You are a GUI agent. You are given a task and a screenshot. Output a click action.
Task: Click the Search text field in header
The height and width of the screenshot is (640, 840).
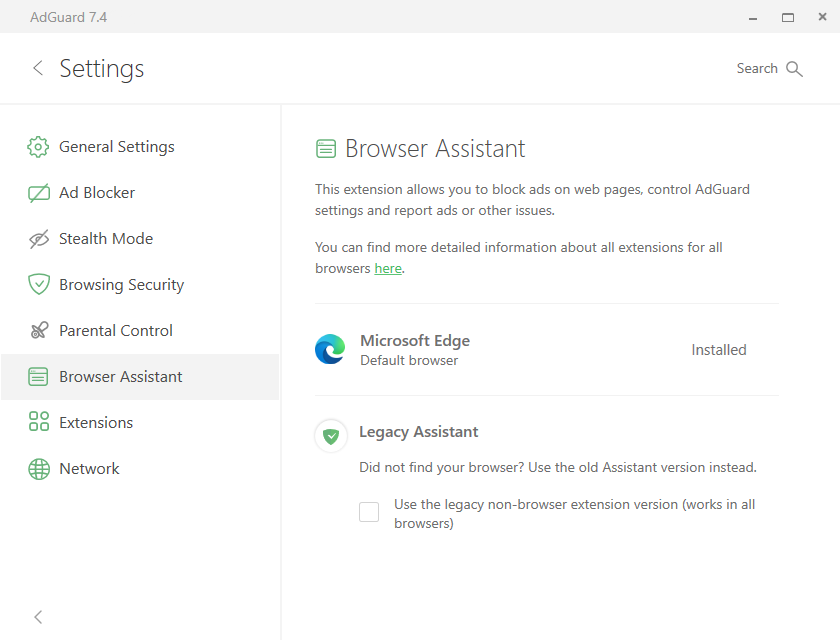(756, 69)
